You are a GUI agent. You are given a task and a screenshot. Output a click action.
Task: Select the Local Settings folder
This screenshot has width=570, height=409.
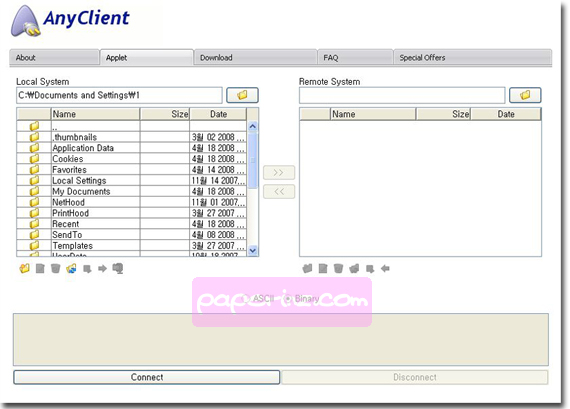pyautogui.click(x=79, y=181)
